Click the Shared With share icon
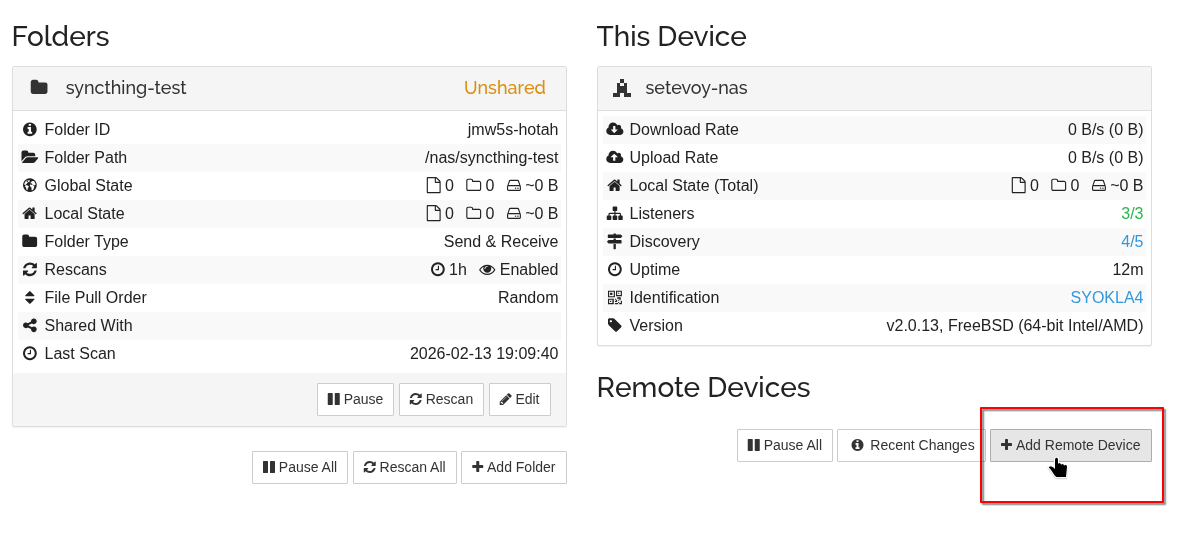This screenshot has width=1196, height=553. 30,325
